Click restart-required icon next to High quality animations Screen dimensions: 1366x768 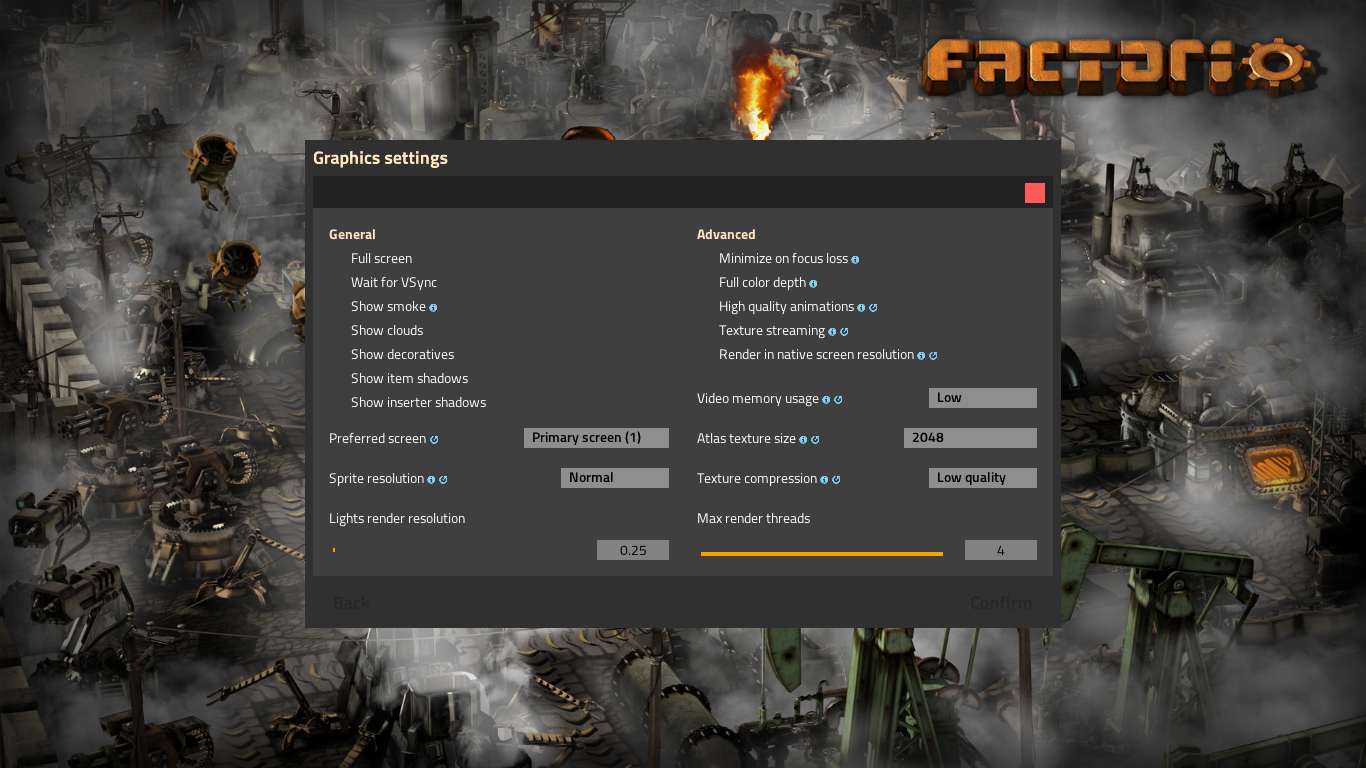pos(873,307)
